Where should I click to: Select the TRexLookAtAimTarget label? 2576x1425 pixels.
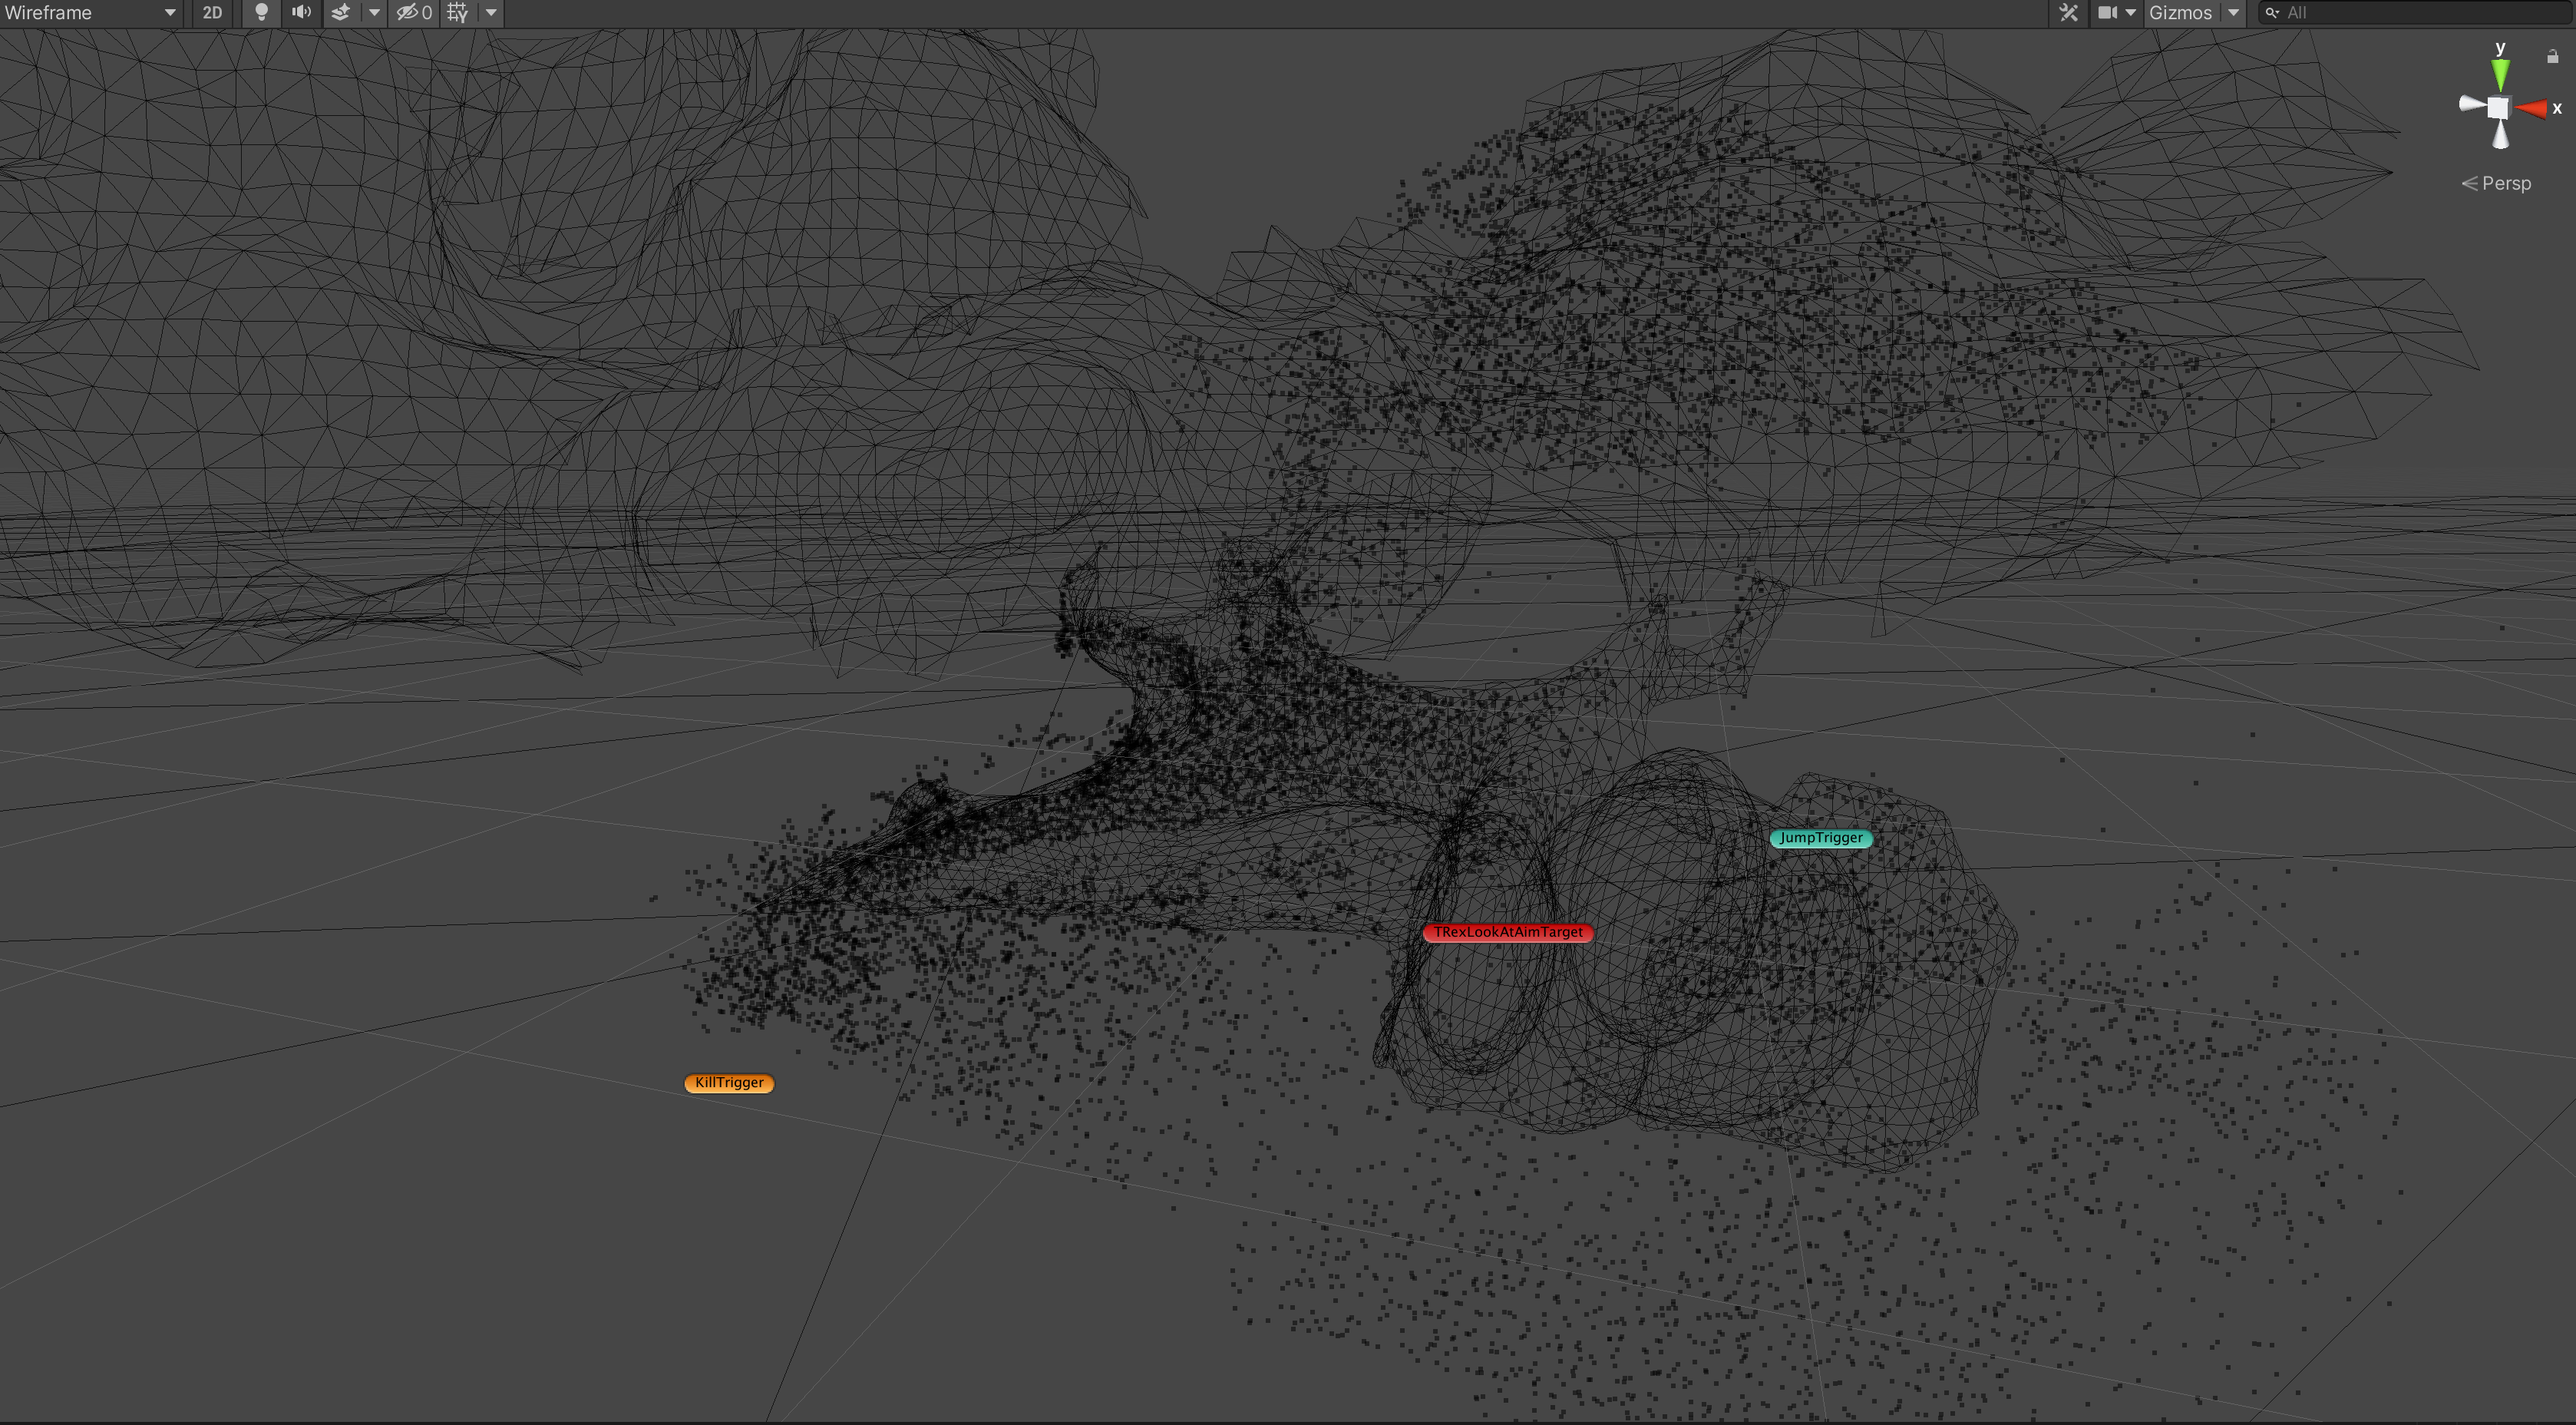click(1508, 932)
